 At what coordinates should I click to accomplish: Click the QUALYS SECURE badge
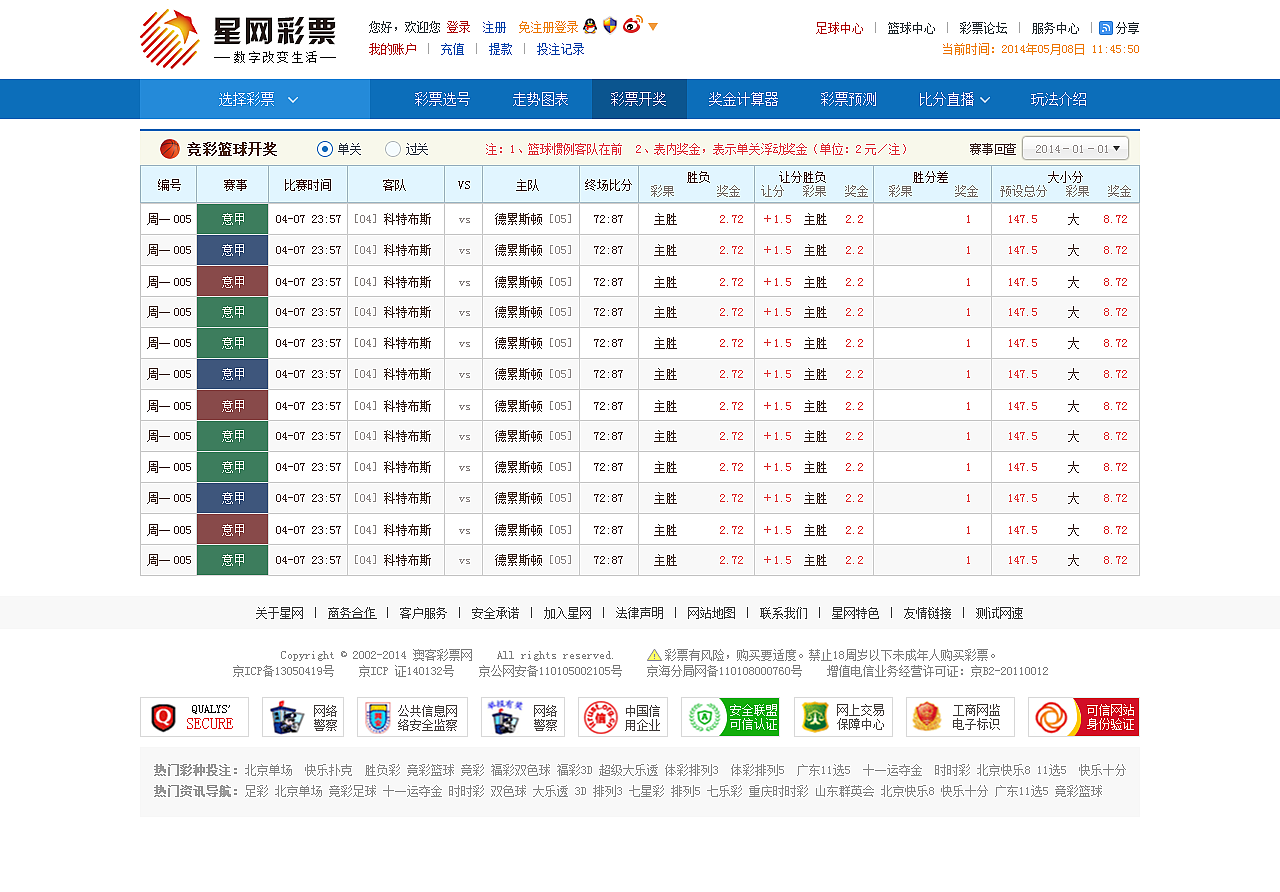(x=193, y=716)
